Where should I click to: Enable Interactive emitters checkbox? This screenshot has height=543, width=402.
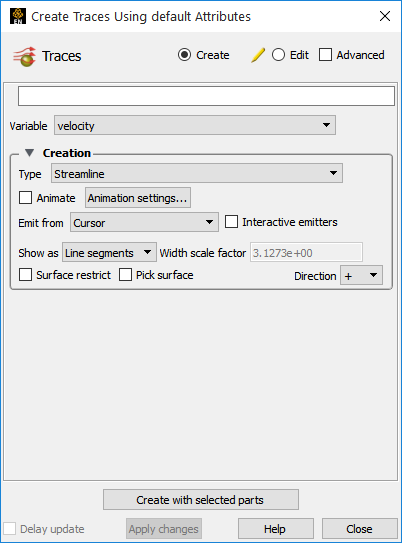click(x=231, y=222)
